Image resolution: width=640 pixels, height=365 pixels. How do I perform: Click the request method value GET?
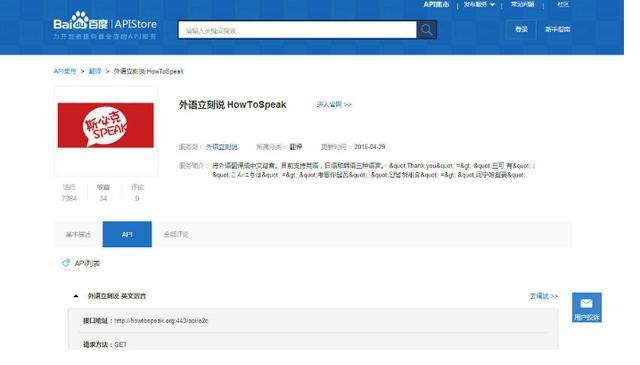121,345
